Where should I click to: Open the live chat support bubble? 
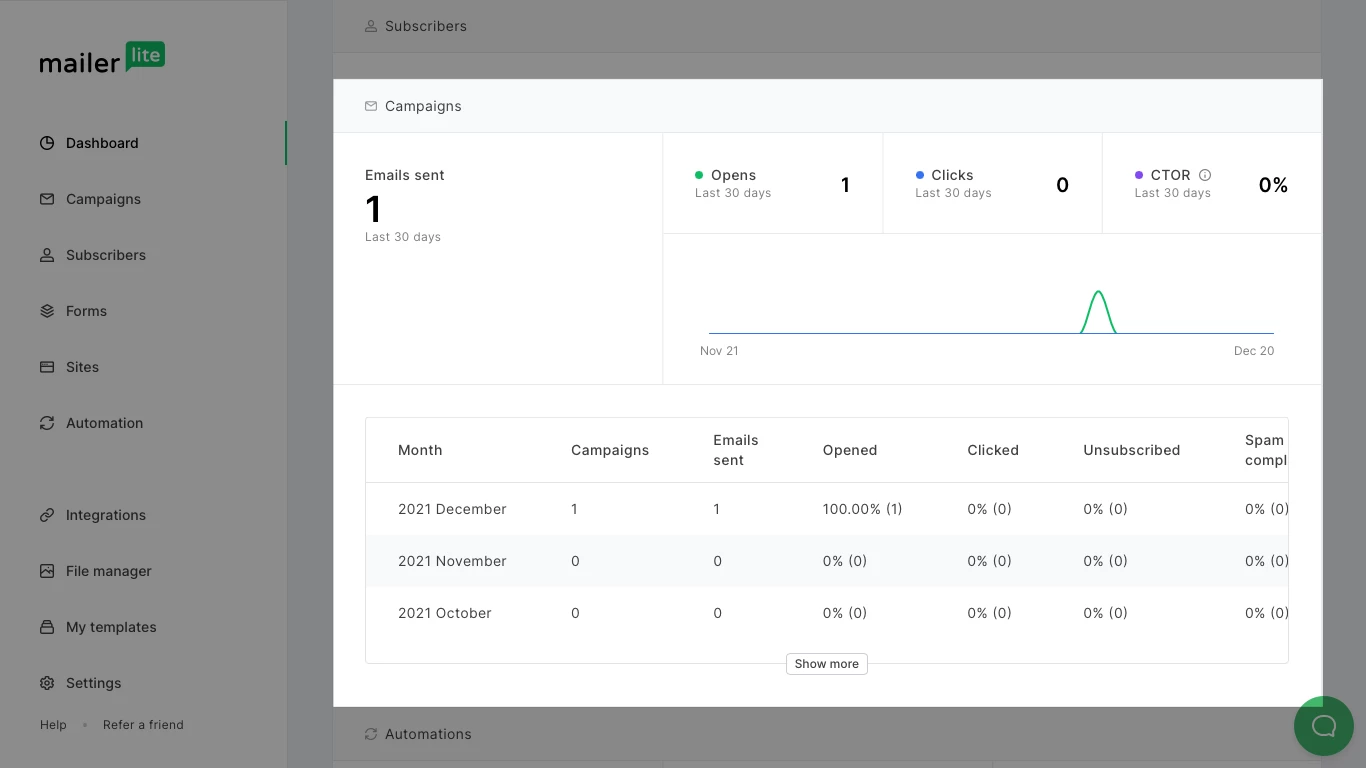1323,726
